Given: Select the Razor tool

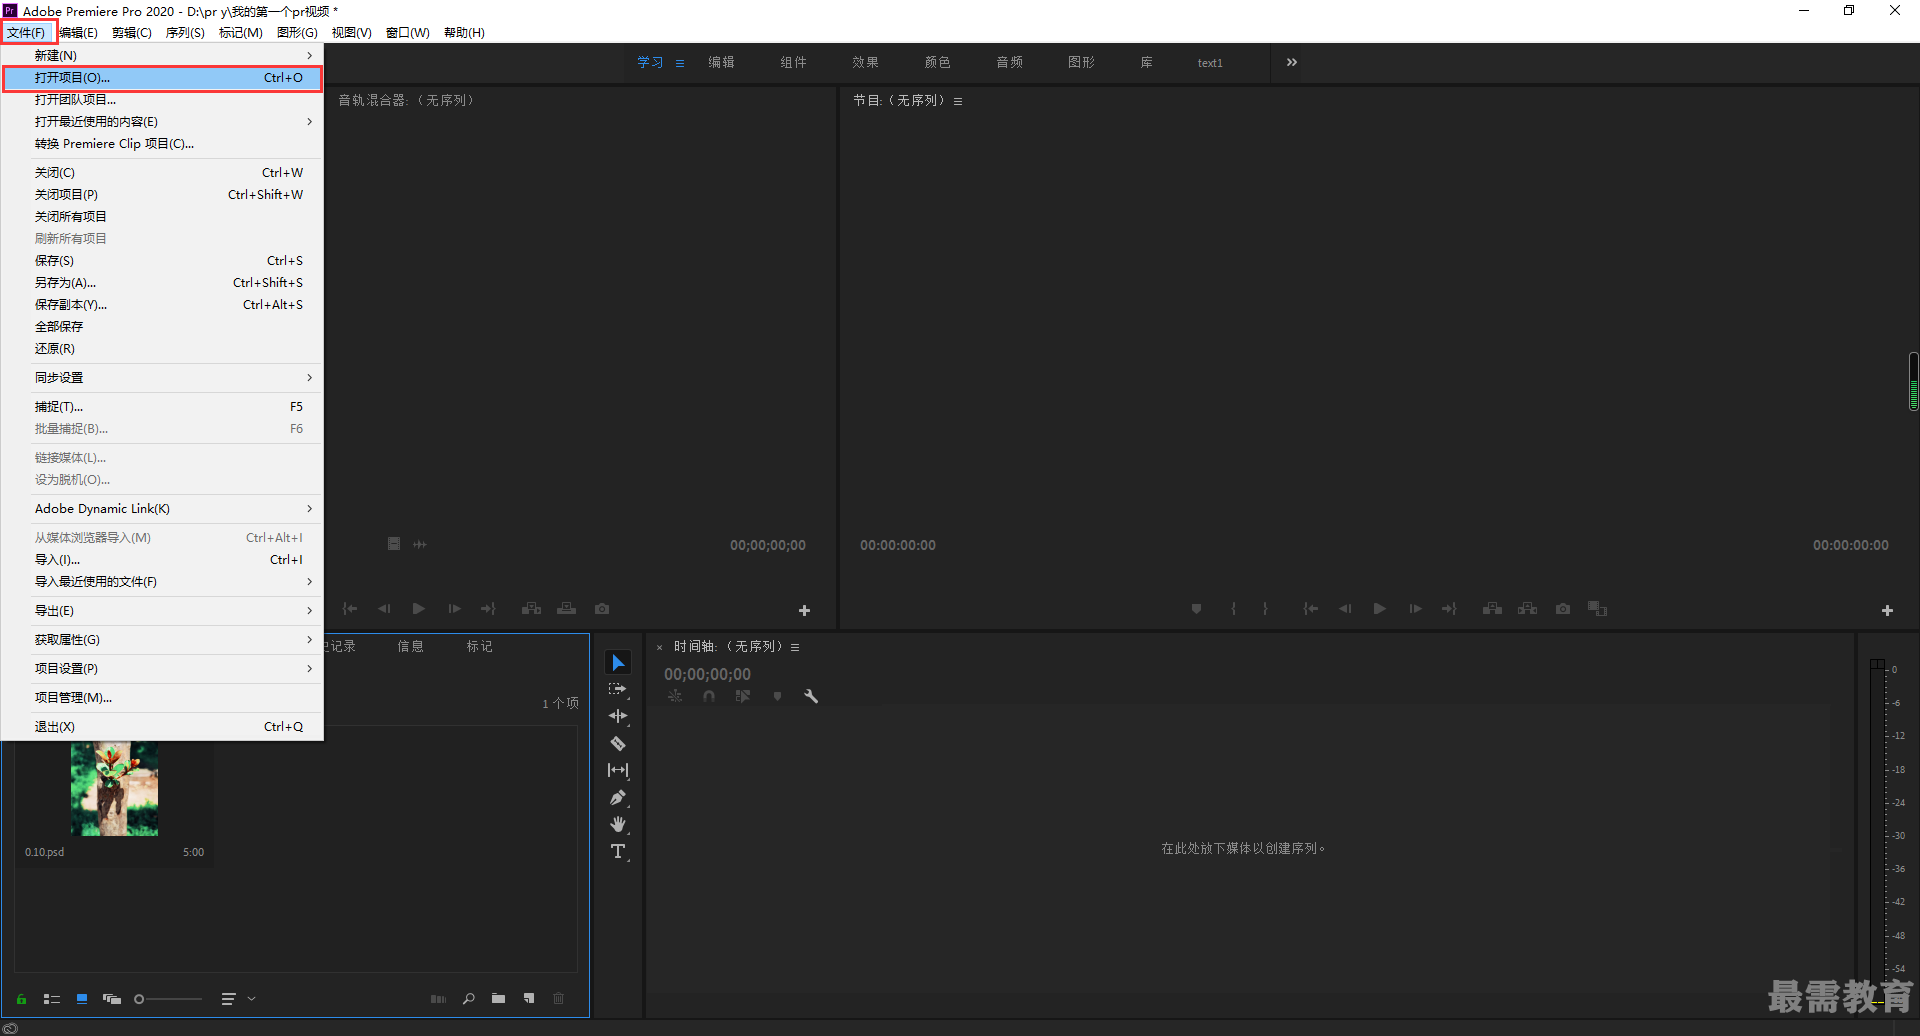Looking at the screenshot, I should pos(618,743).
